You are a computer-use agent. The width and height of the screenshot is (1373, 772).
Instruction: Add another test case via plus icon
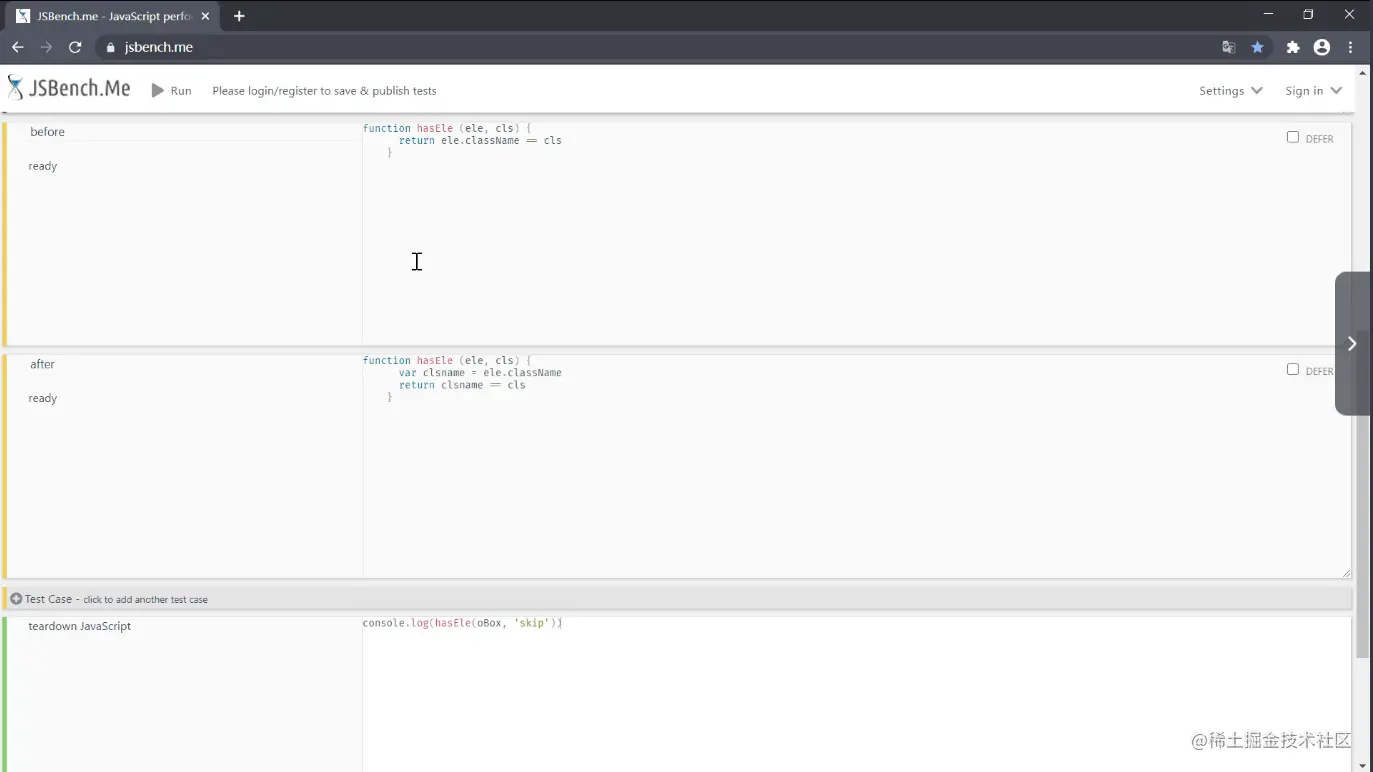point(16,599)
